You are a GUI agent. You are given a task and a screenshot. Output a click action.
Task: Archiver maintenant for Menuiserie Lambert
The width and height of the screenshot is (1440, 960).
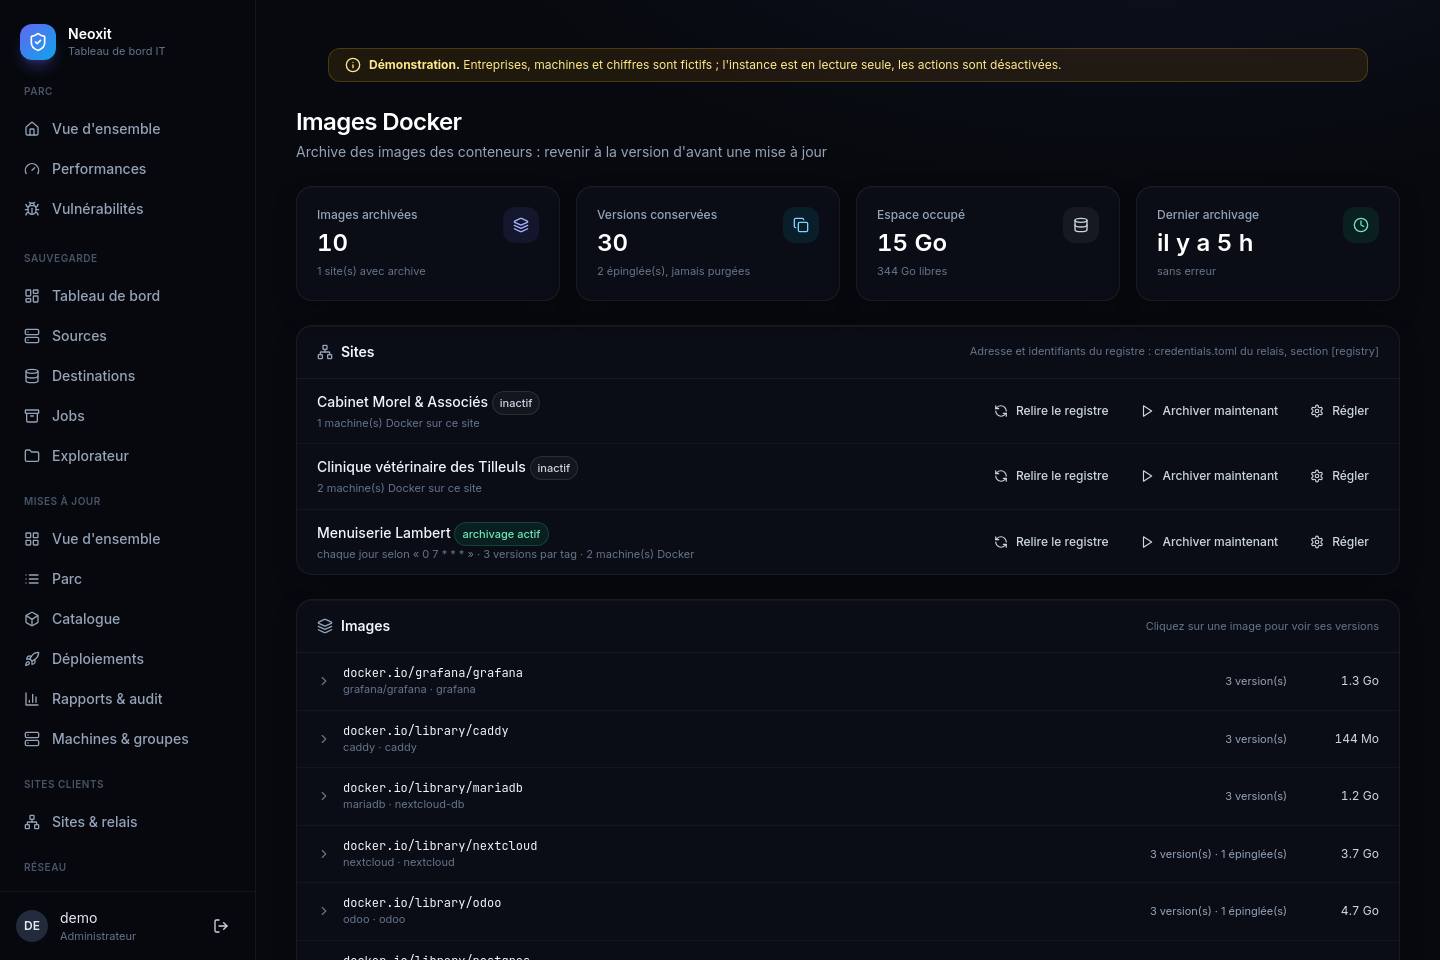click(x=1209, y=542)
